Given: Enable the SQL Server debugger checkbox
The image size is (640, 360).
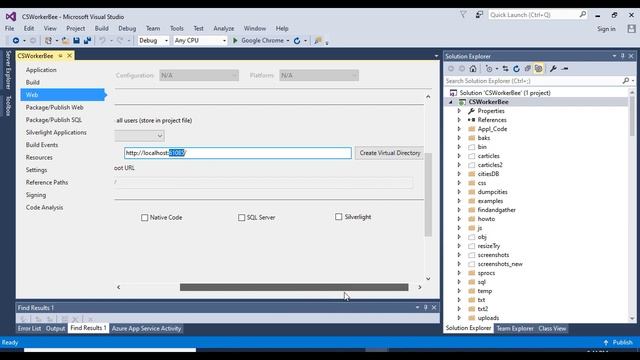Looking at the screenshot, I should [242, 218].
